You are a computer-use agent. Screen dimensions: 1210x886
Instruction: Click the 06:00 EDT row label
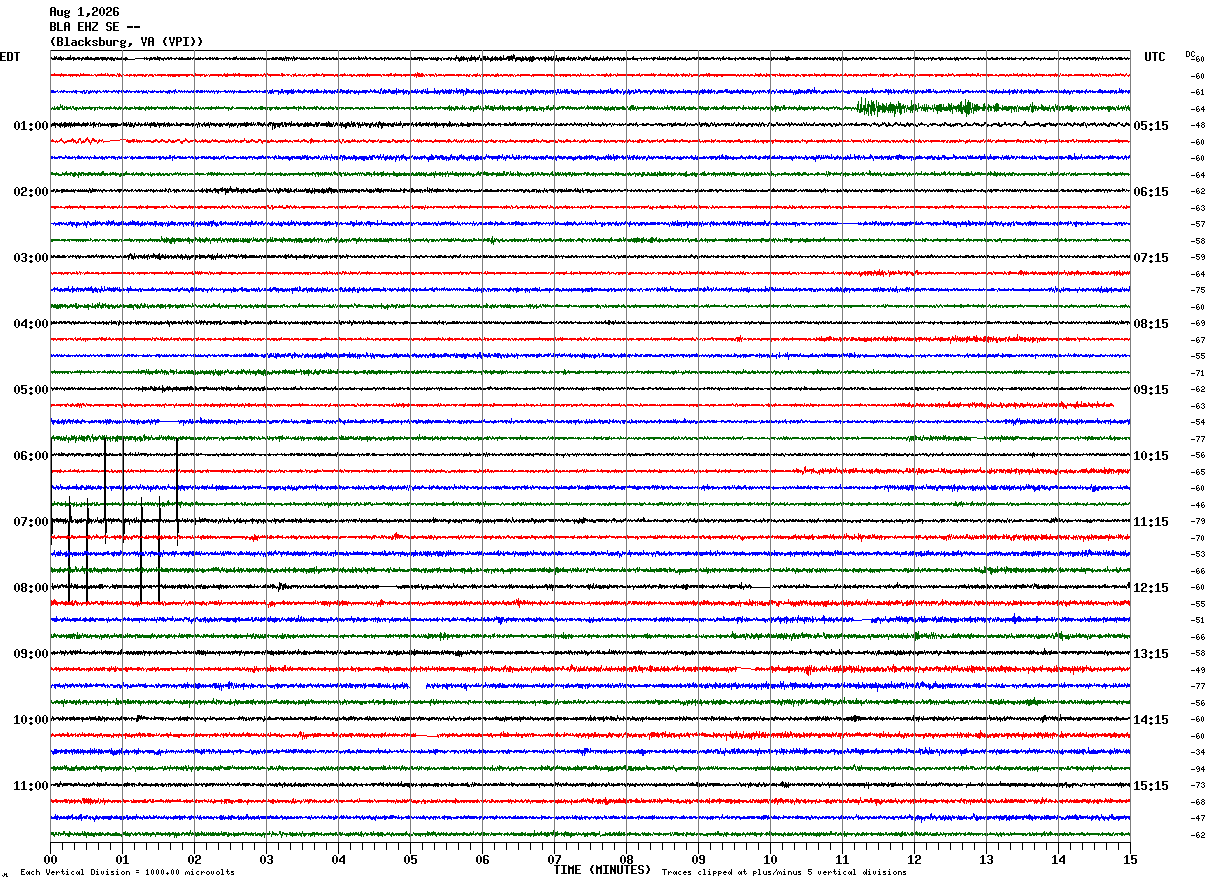click(x=31, y=456)
